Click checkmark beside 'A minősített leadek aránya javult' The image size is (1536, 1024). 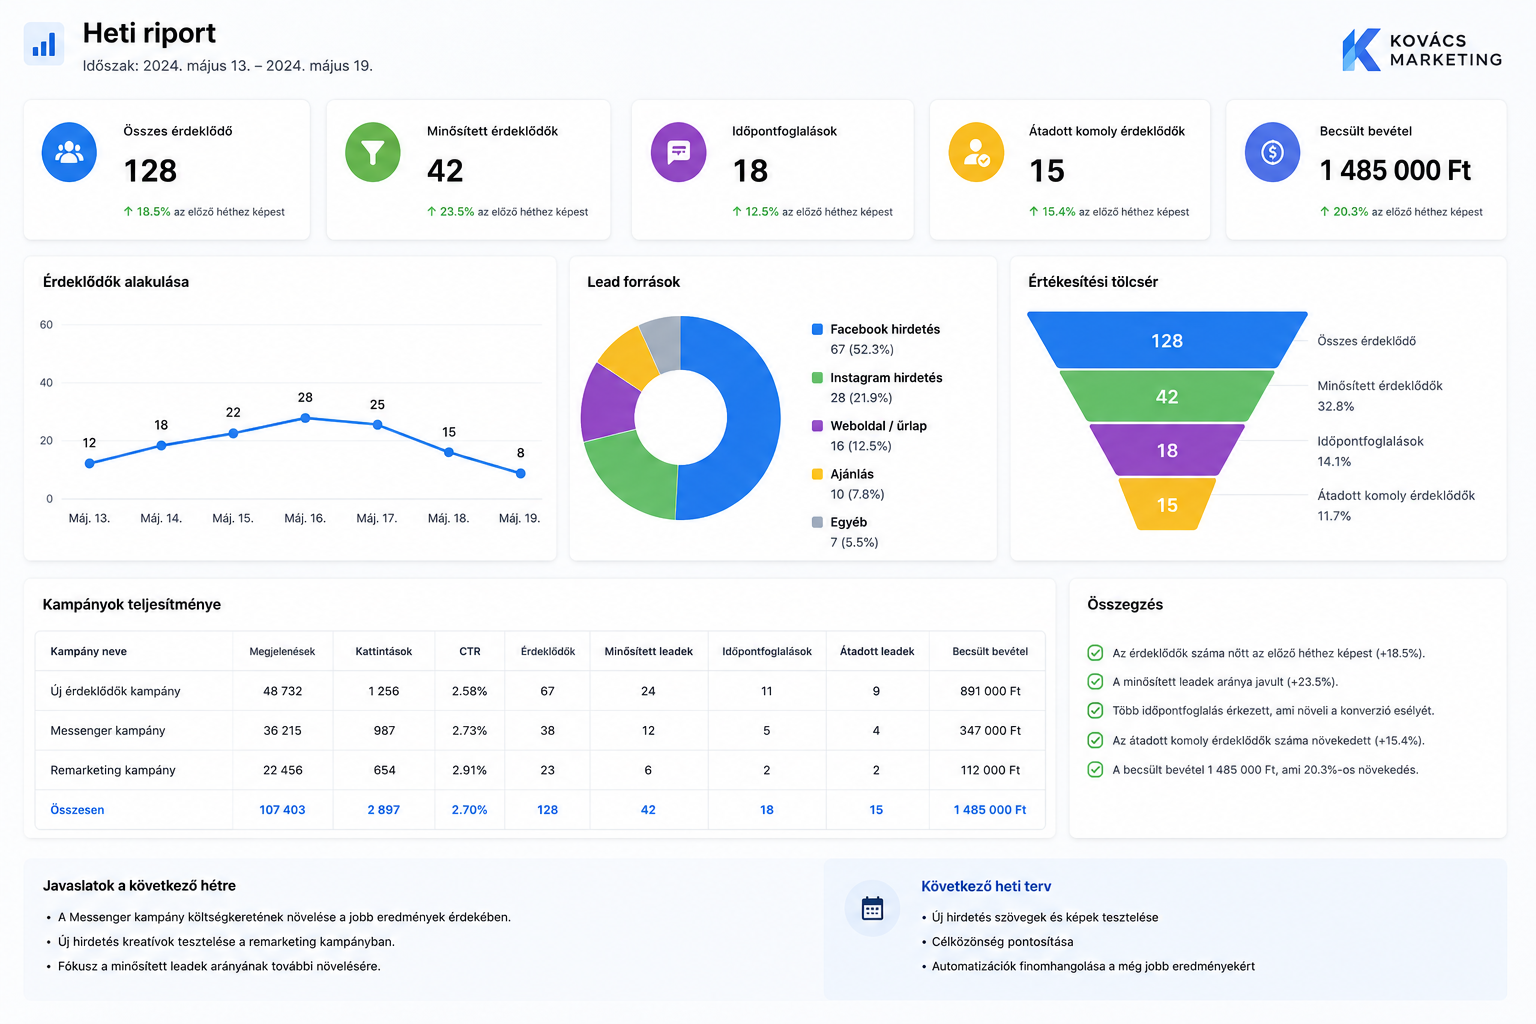pos(1095,682)
